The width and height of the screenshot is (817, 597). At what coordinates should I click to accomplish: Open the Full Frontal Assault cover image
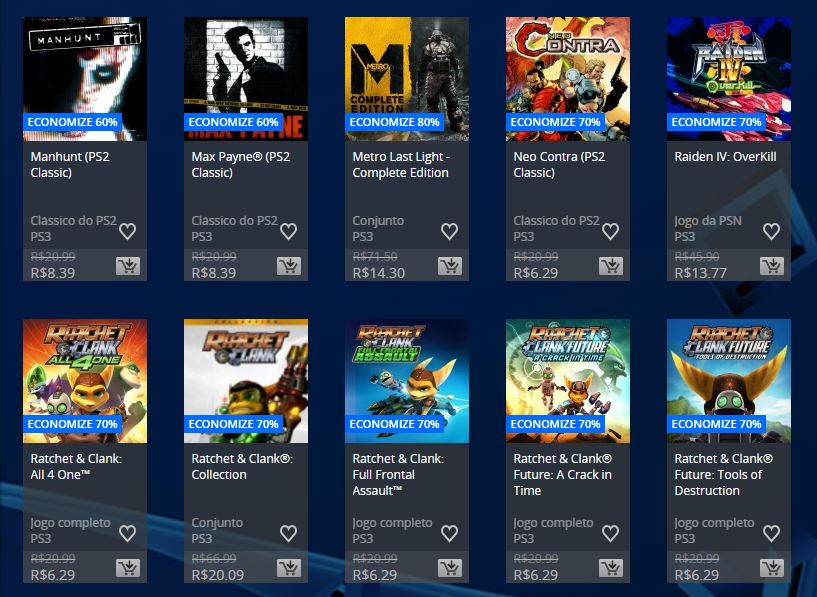[407, 381]
